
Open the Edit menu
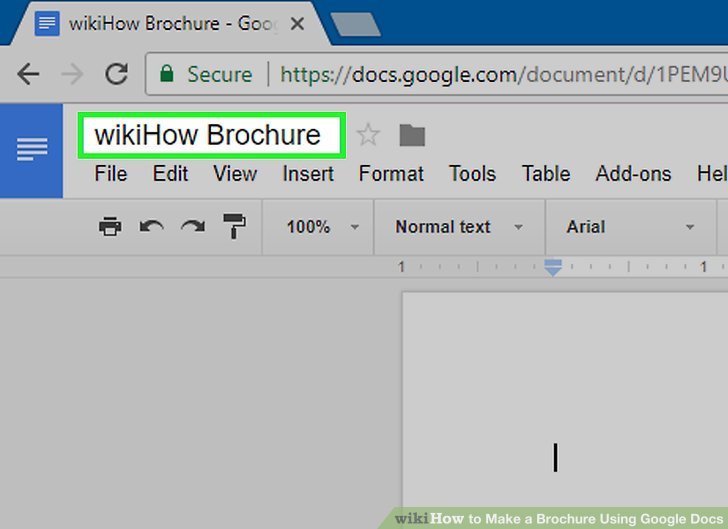coord(170,174)
